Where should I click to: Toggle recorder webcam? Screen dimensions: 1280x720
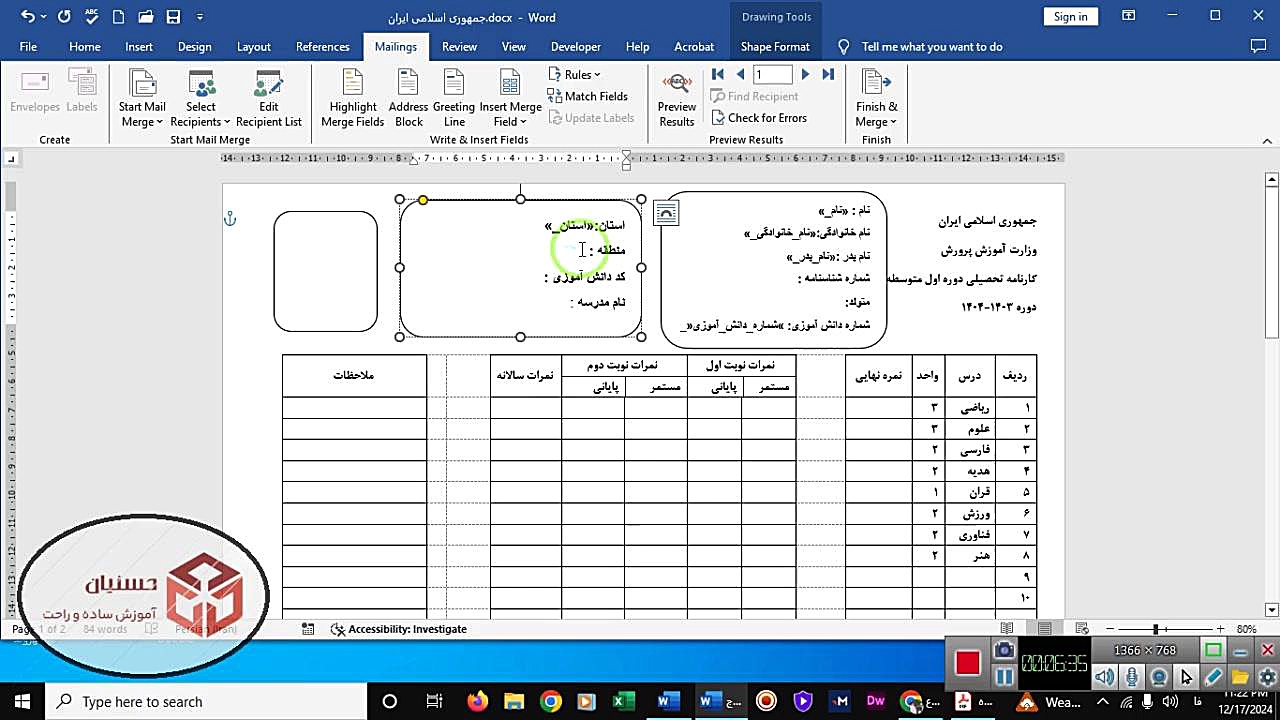[1159, 677]
